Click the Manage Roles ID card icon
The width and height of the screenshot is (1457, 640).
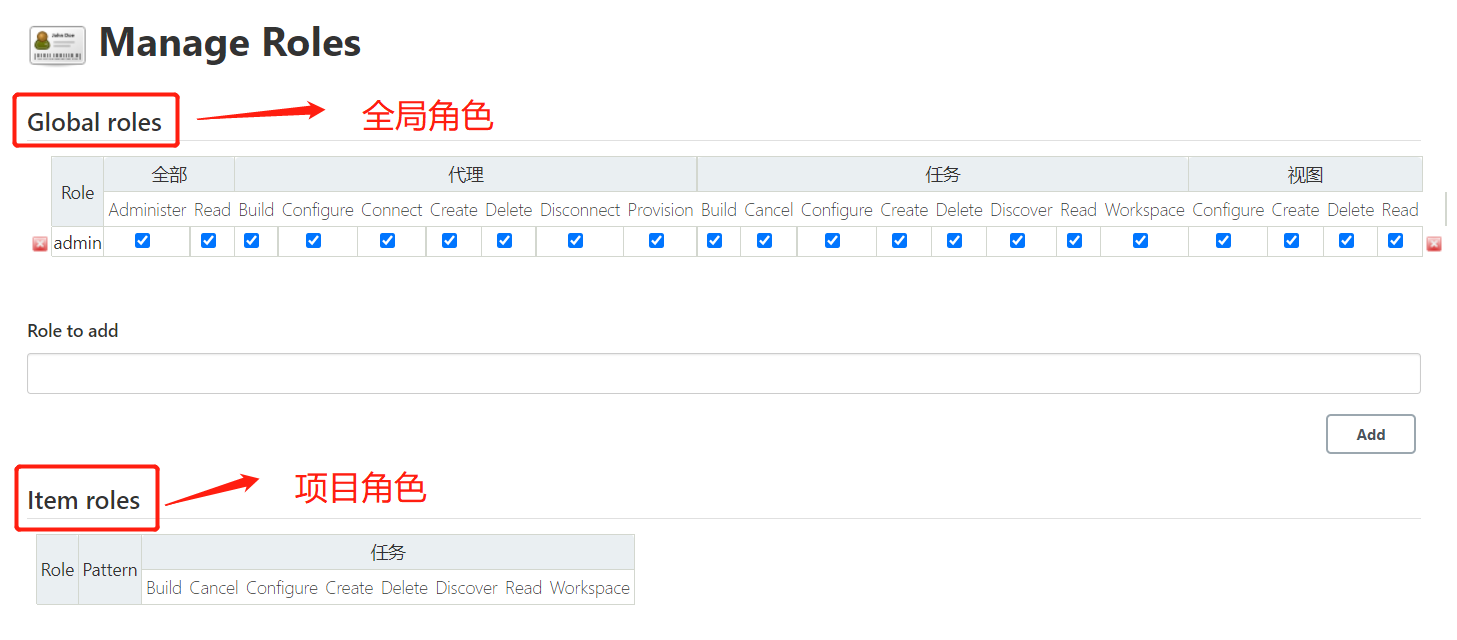pos(58,45)
